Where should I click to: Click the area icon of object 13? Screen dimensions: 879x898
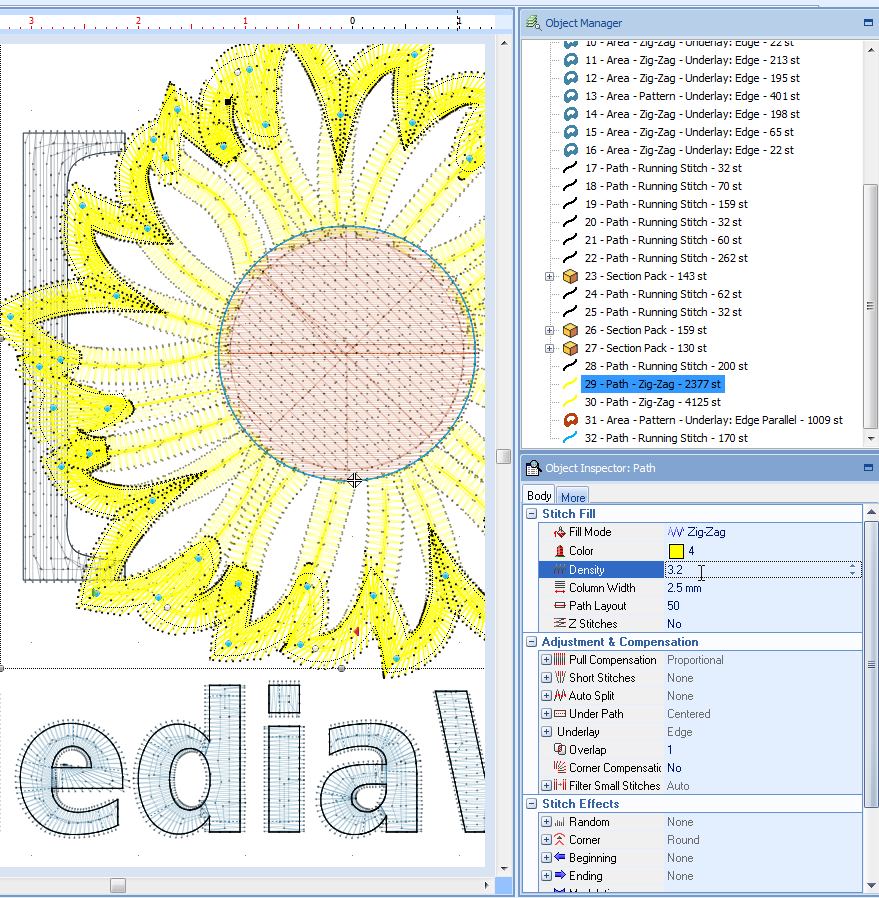pos(570,96)
